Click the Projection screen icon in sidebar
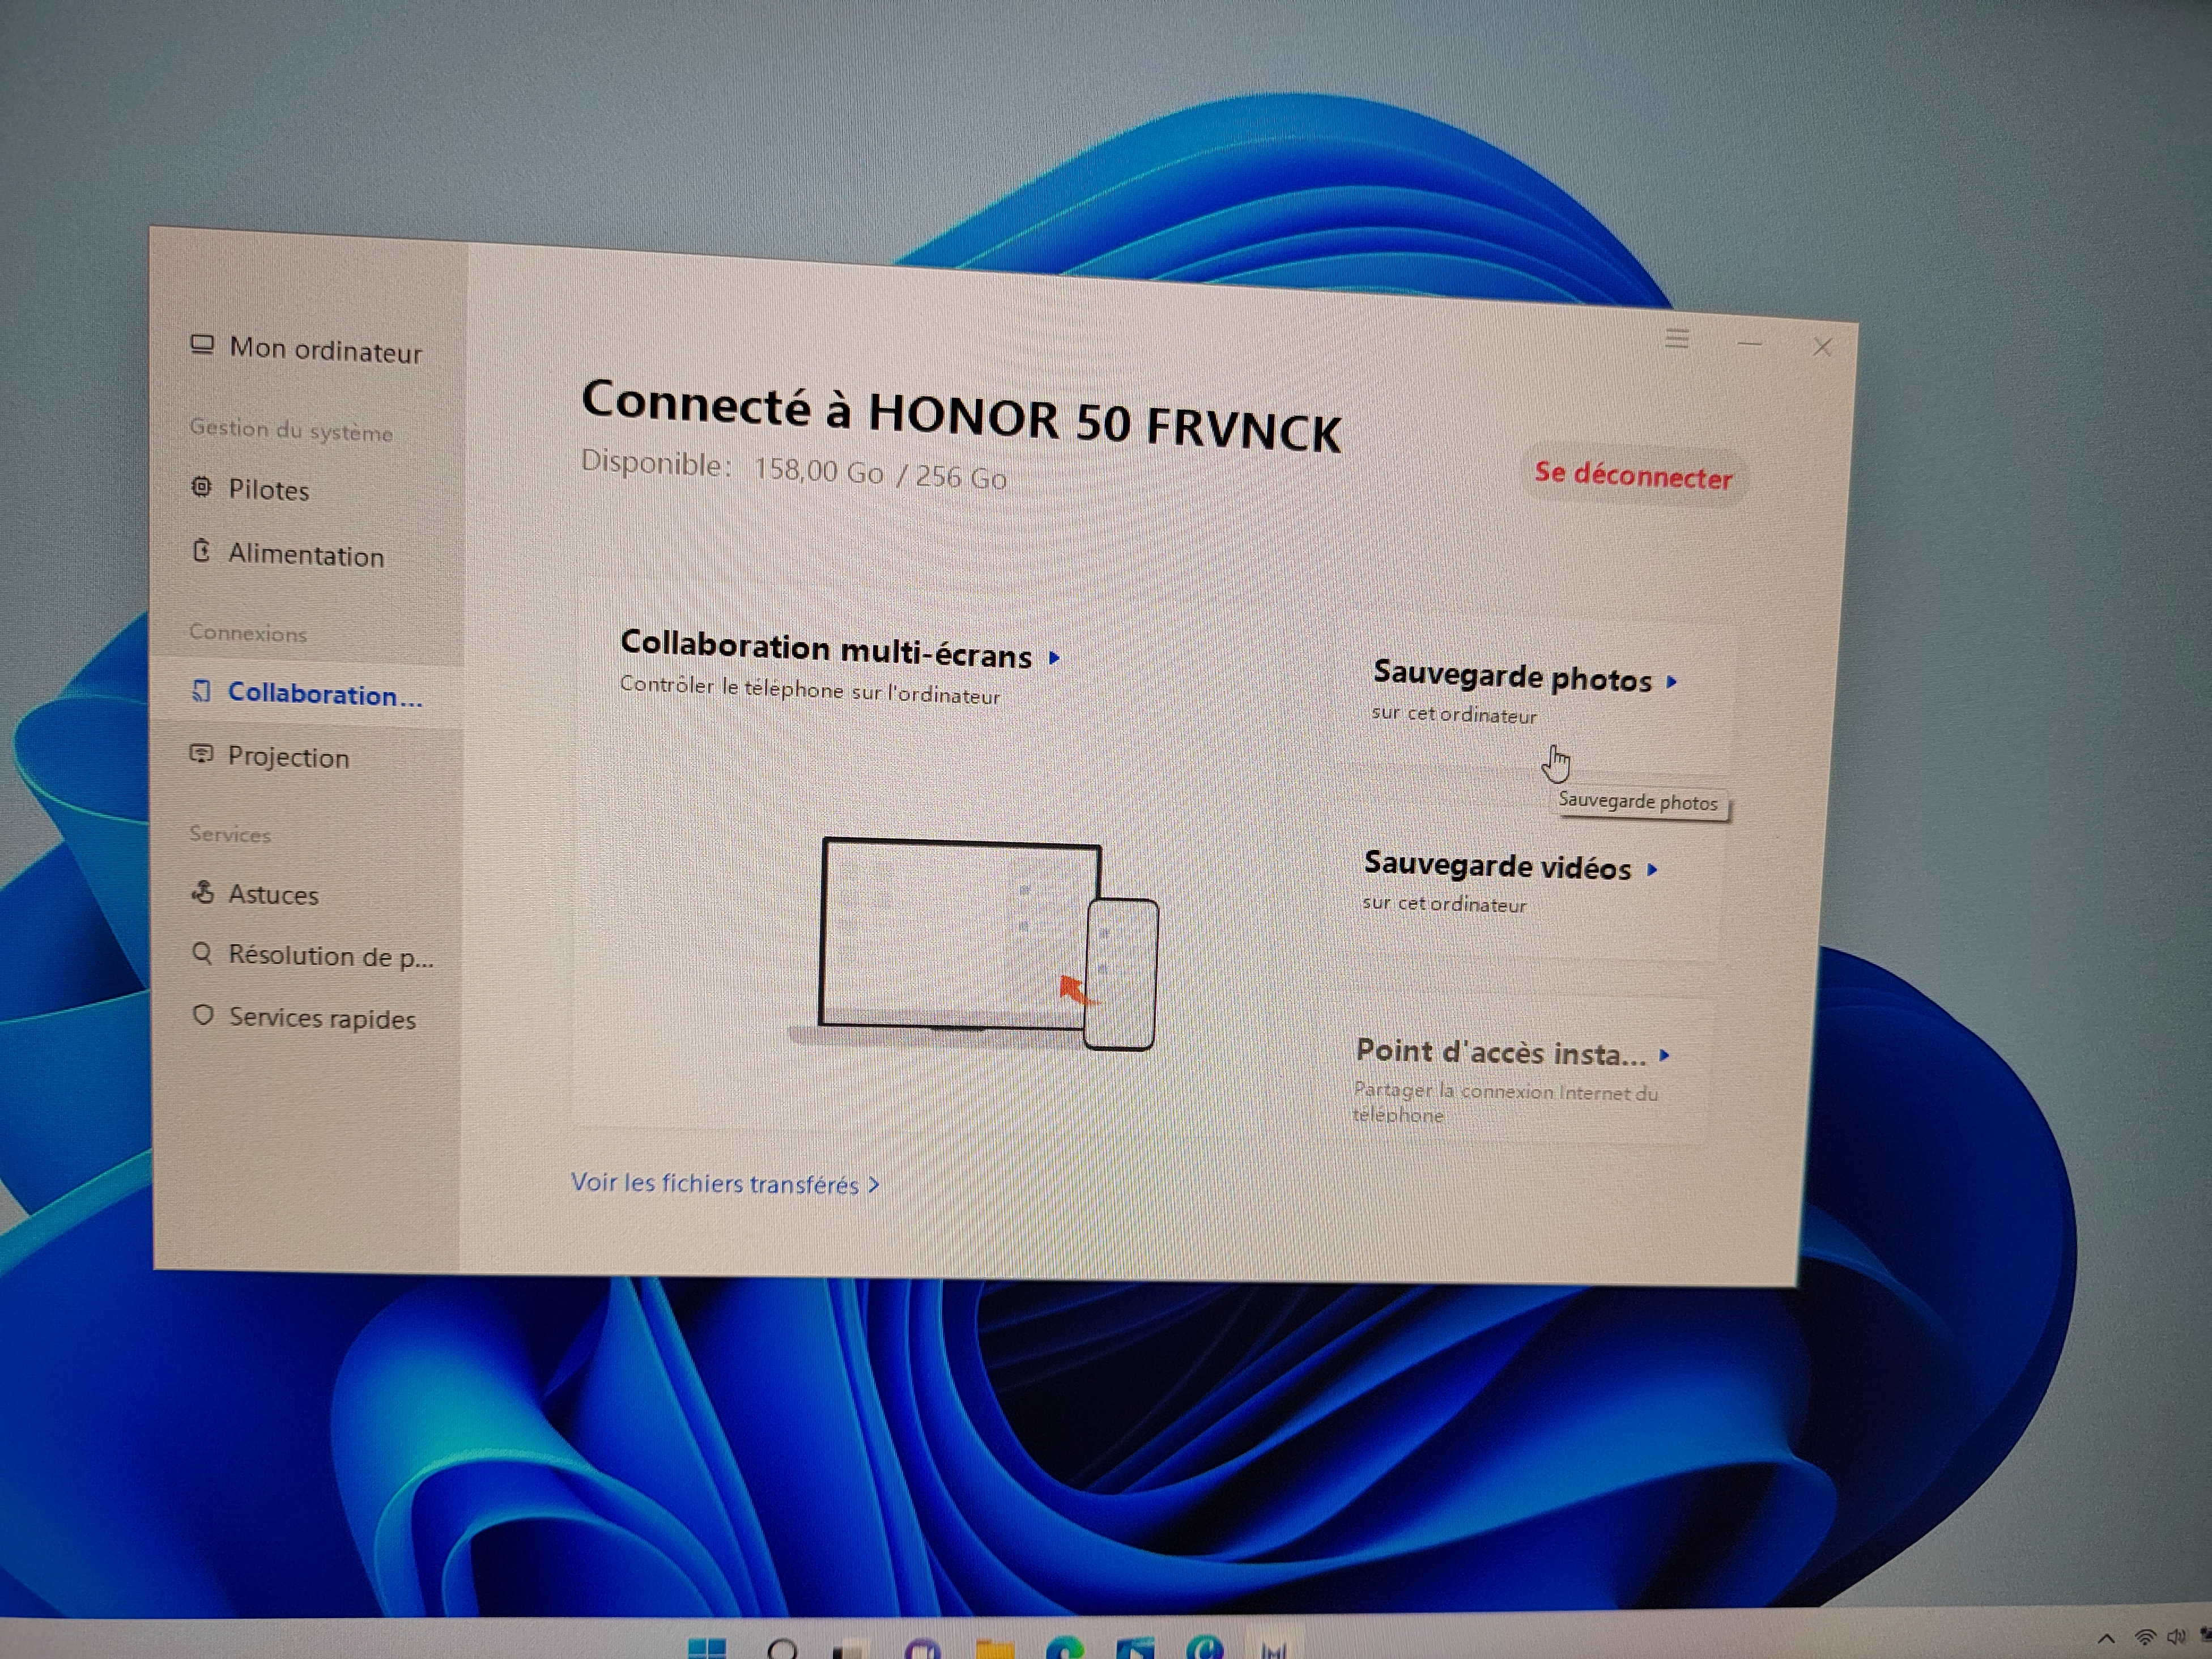The height and width of the screenshot is (1659, 2212). pyautogui.click(x=201, y=754)
